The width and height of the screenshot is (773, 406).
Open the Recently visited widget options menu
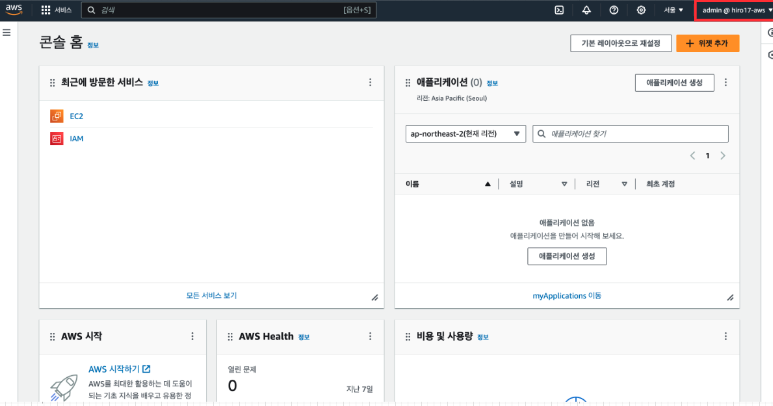[x=370, y=82]
